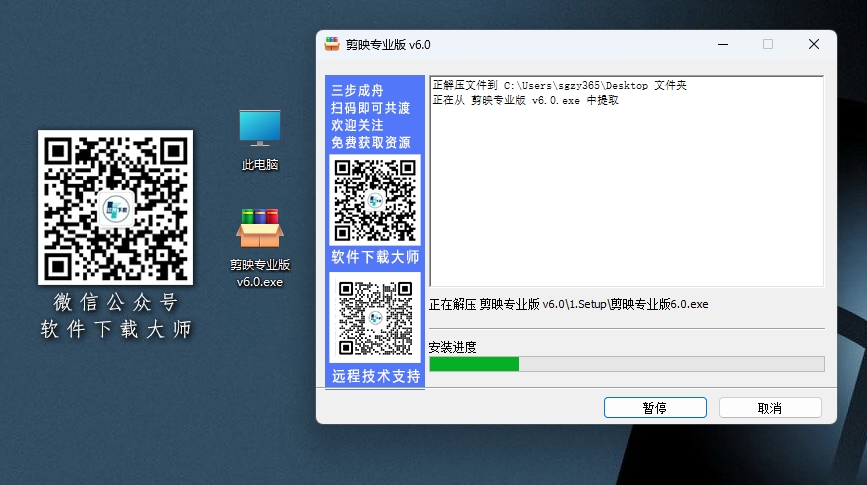Click the 免费获取资源 text in sidebar
Viewport: 867px width, 485px height.
371,143
